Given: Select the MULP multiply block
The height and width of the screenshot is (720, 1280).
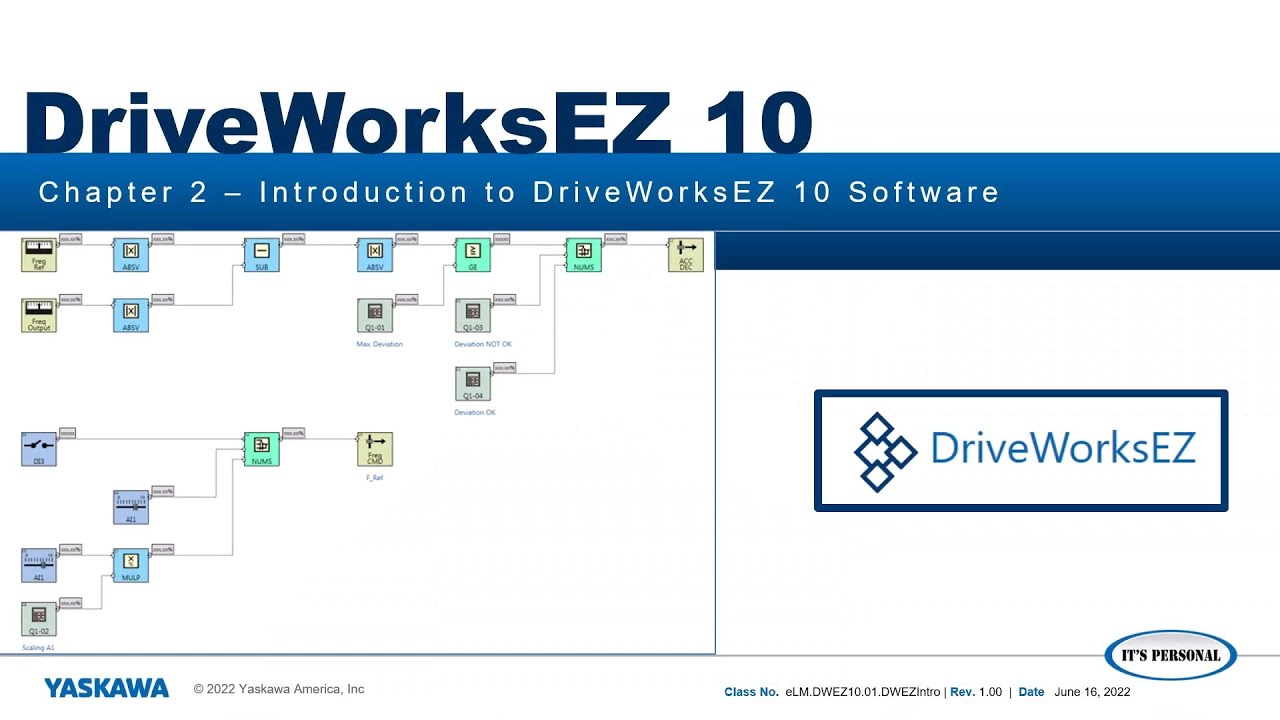Looking at the screenshot, I should [x=131, y=566].
